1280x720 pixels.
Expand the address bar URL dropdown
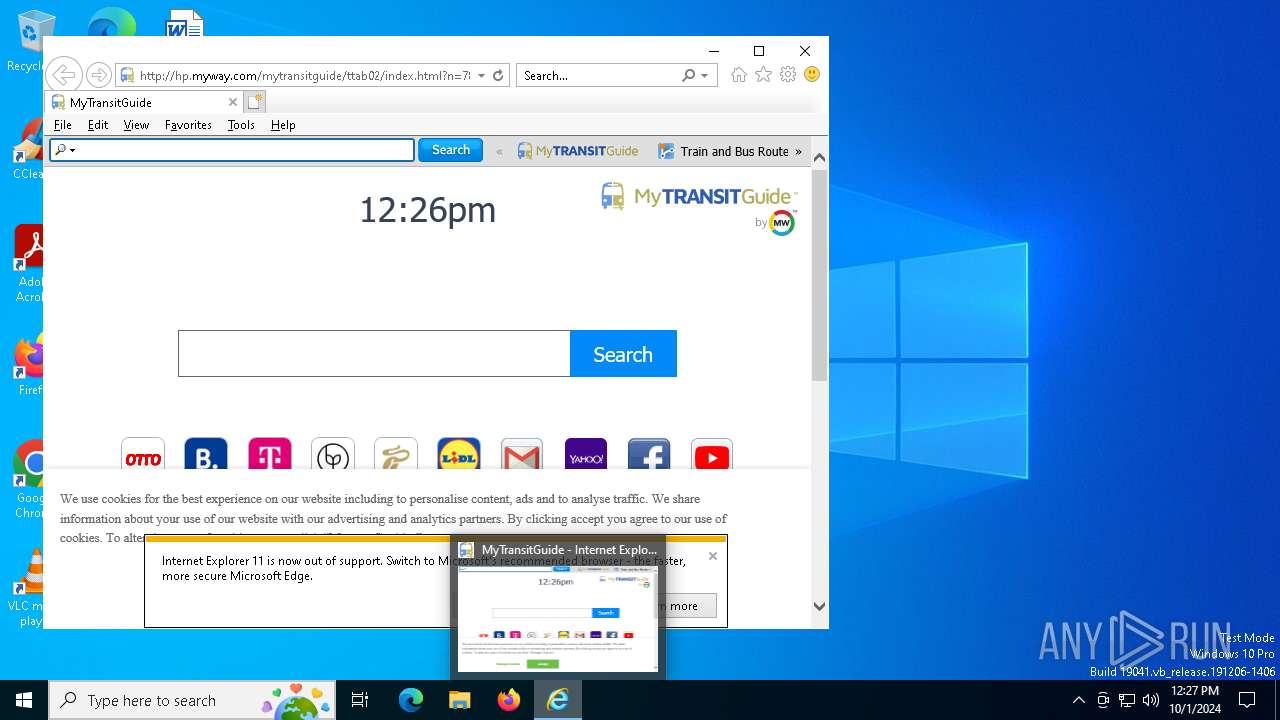click(481, 75)
